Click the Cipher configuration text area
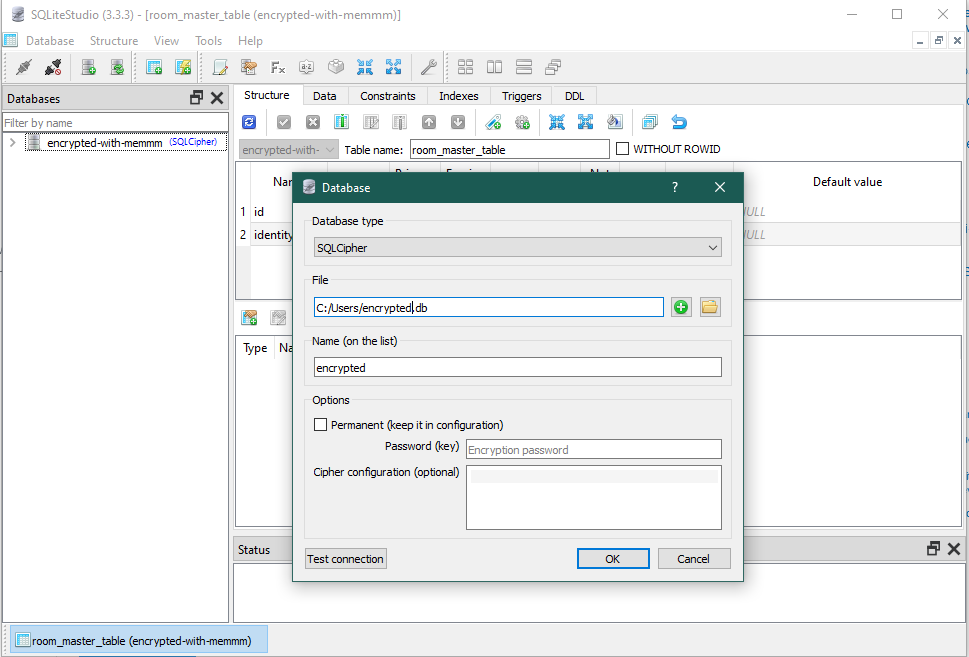This screenshot has width=969, height=657. pos(593,497)
